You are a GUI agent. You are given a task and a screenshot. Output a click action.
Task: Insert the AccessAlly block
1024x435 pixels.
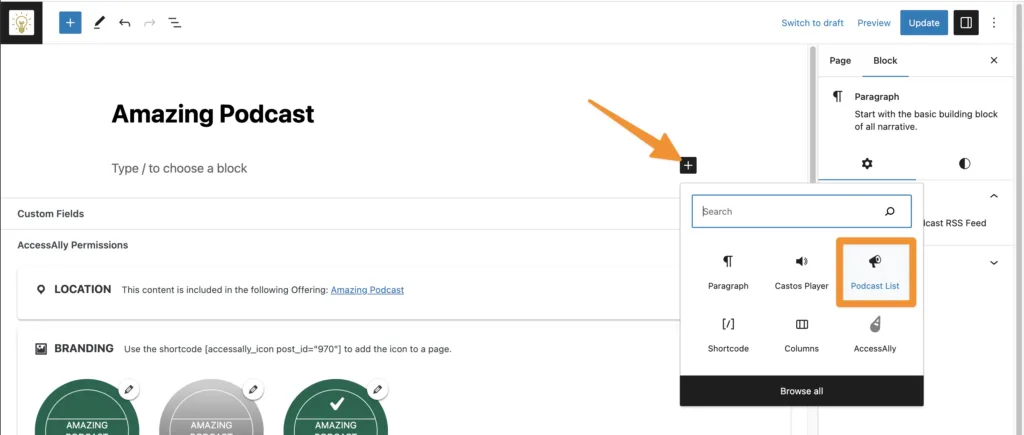tap(874, 334)
